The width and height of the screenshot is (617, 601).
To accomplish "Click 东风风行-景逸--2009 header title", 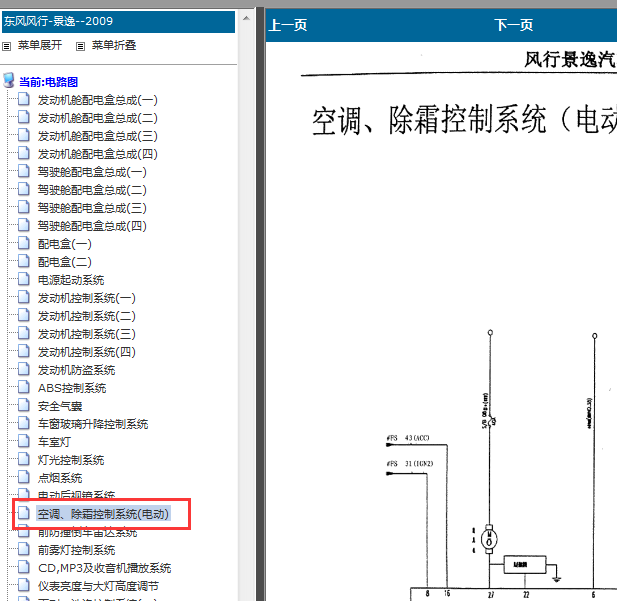I will pyautogui.click(x=58, y=21).
